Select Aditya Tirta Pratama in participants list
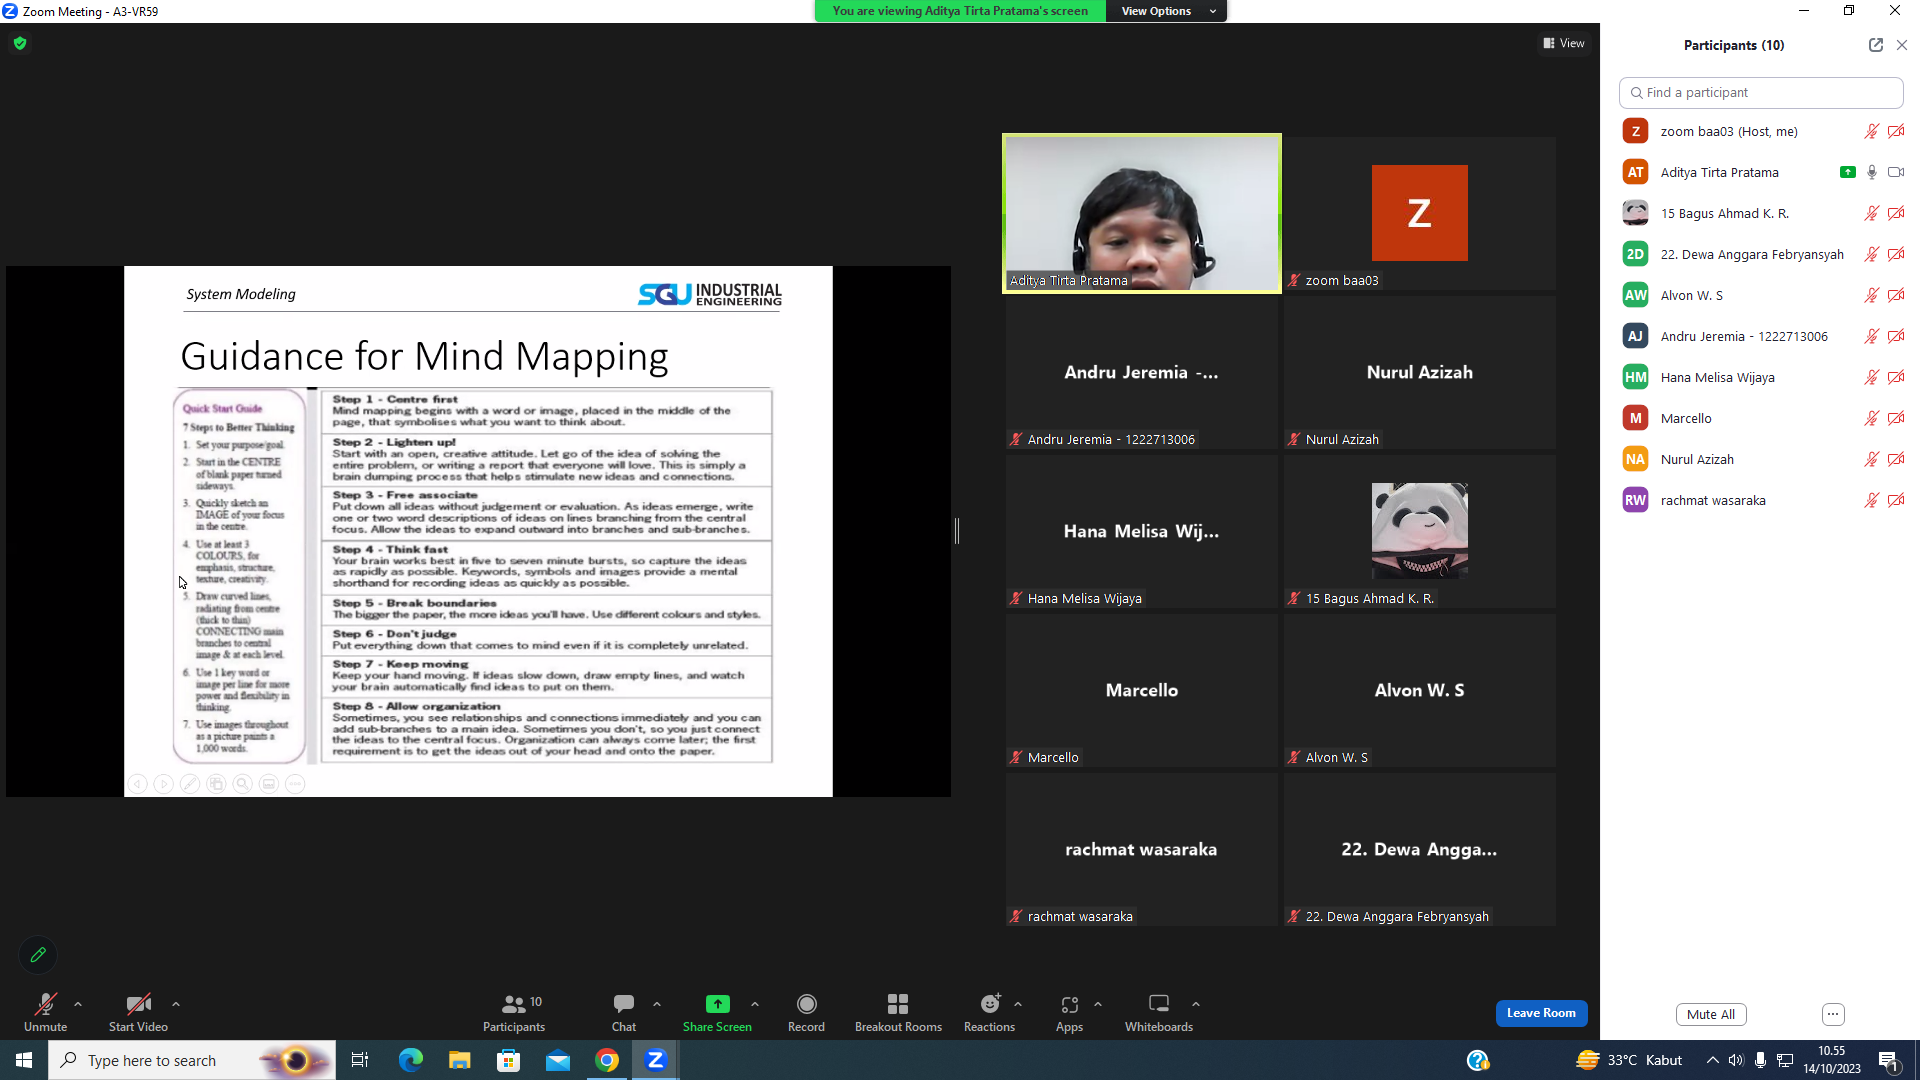1920x1080 pixels. click(x=1761, y=172)
